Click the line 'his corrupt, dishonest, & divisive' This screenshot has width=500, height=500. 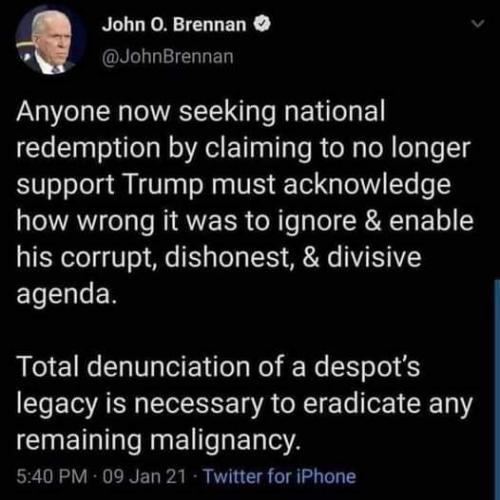[219, 258]
